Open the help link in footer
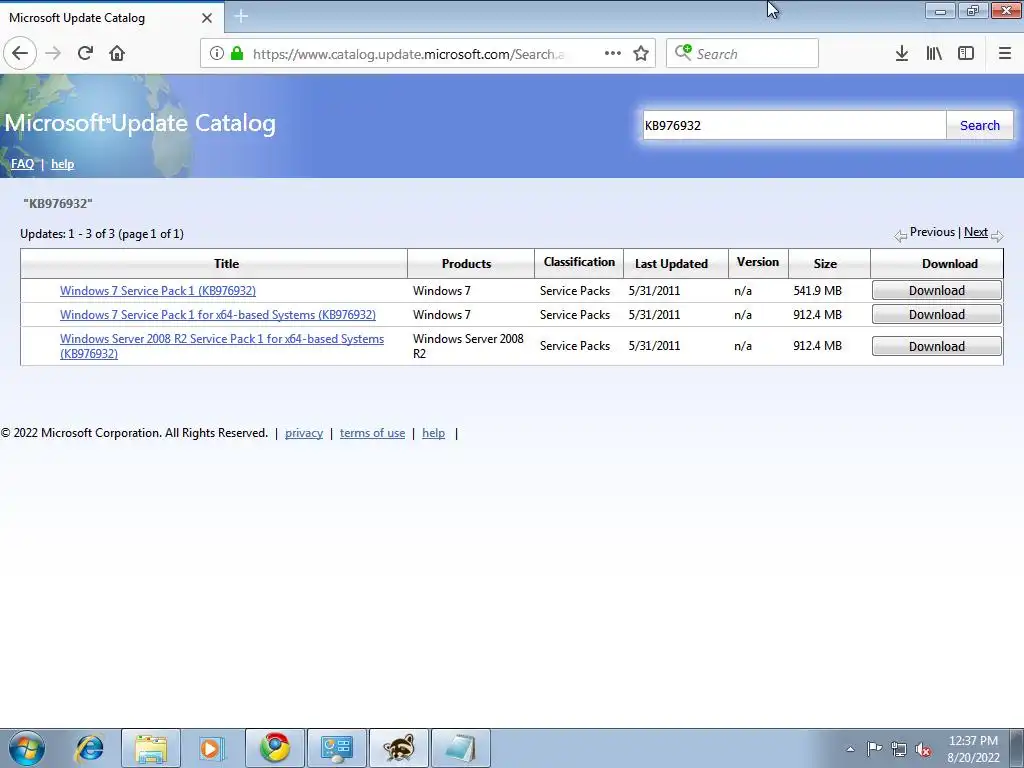Image resolution: width=1024 pixels, height=768 pixels. pos(433,433)
